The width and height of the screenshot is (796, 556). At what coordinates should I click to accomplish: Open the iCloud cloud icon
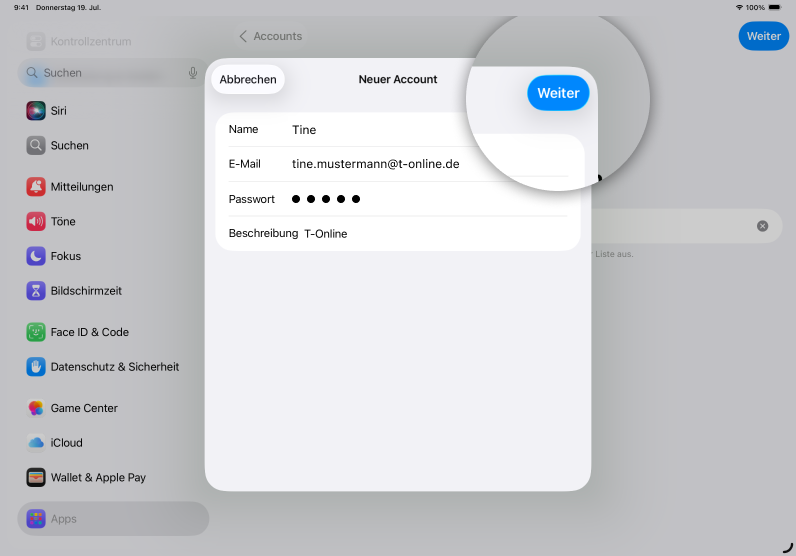[x=36, y=443]
